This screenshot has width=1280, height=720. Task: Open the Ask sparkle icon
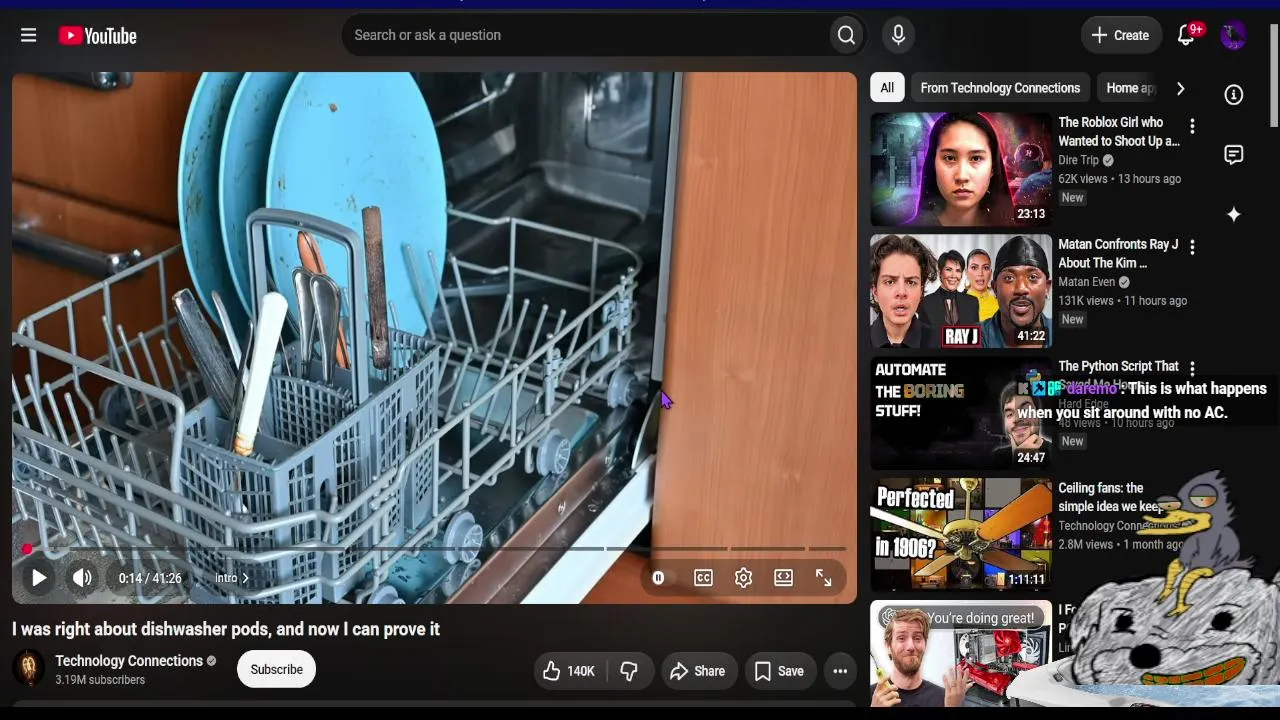coord(1234,214)
